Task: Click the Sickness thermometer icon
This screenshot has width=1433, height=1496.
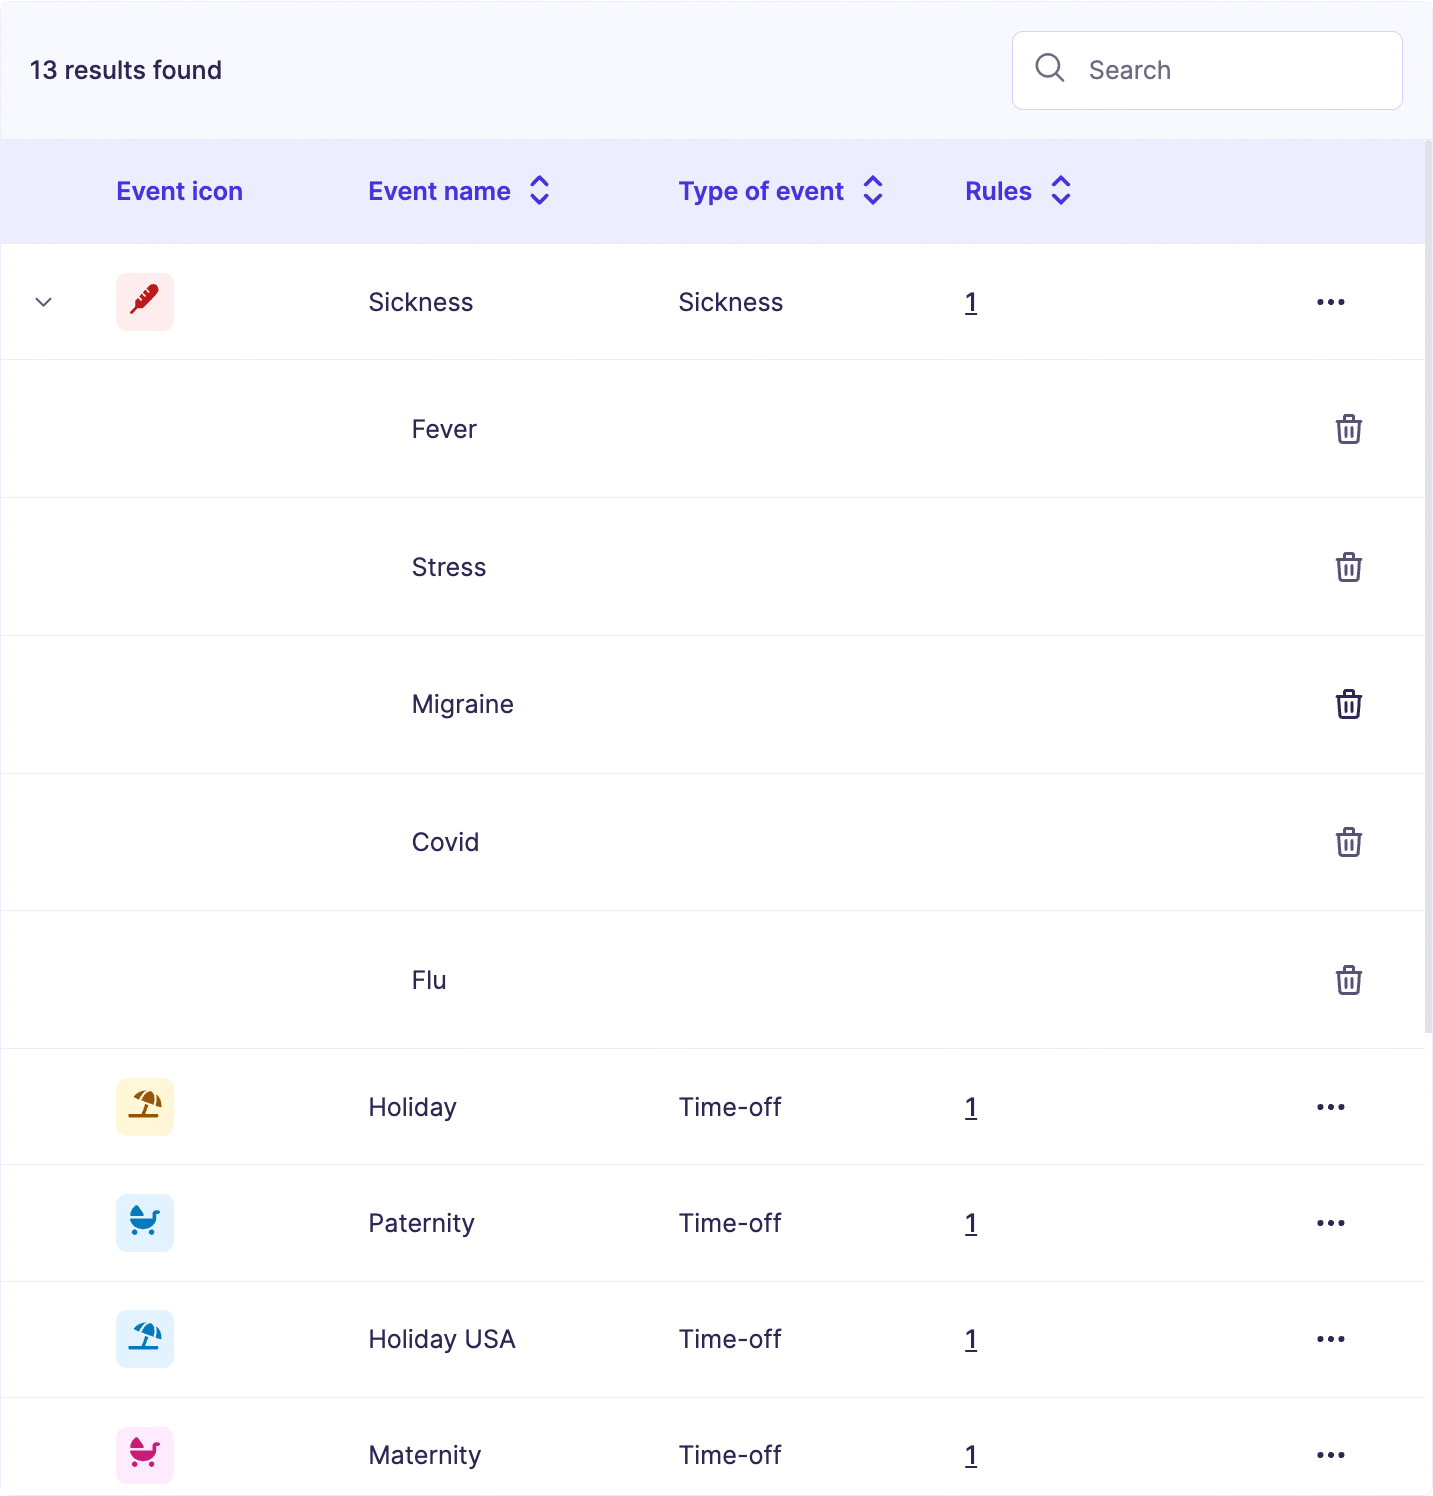Action: [x=145, y=302]
